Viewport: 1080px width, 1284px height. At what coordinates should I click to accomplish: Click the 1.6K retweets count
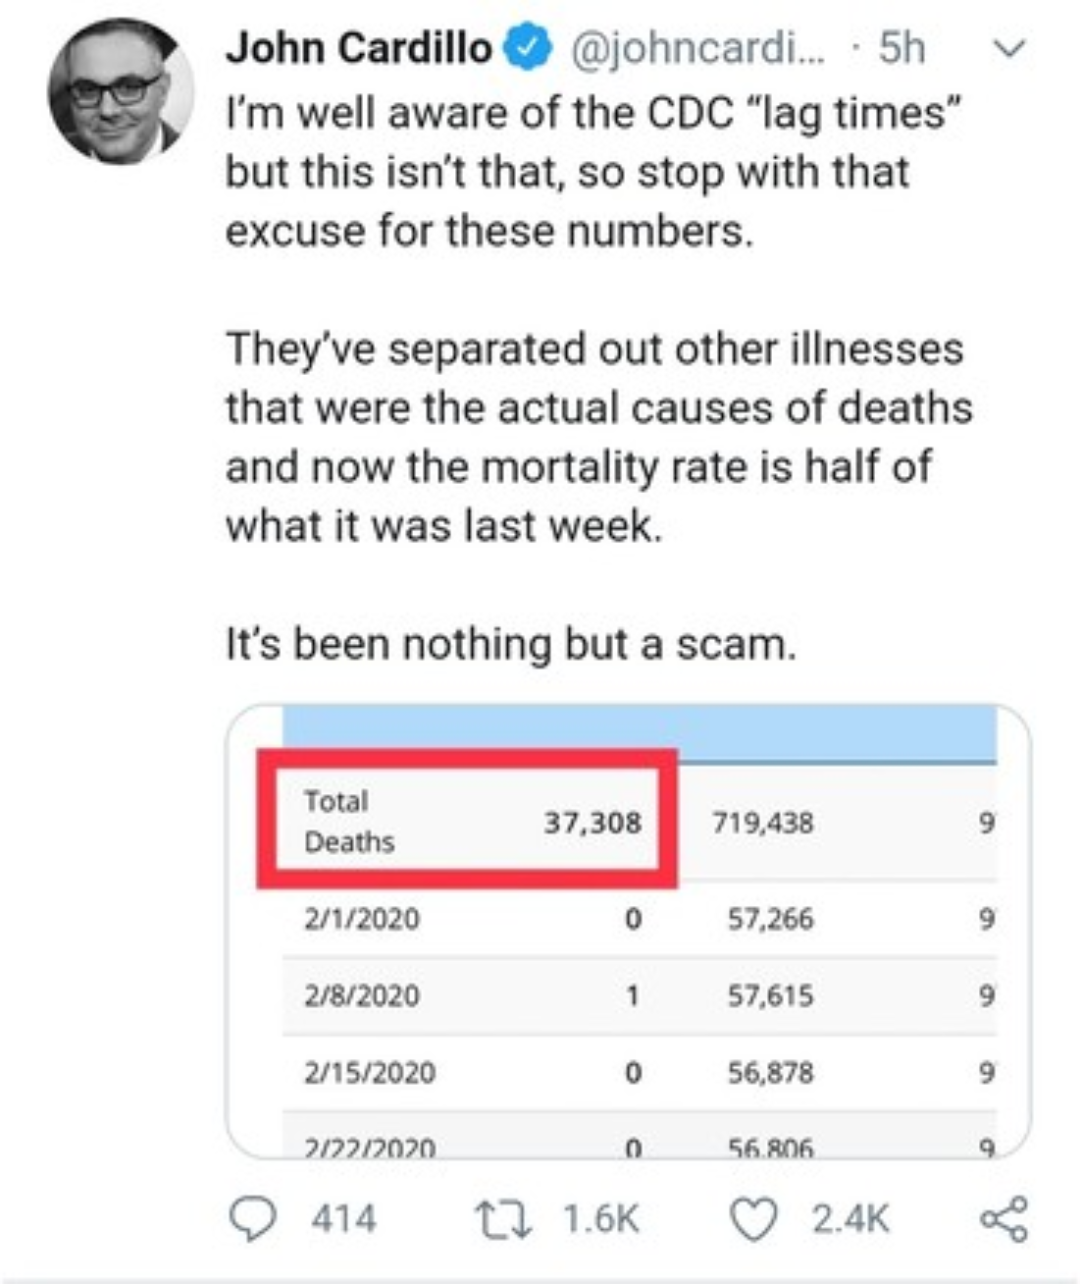point(600,1219)
